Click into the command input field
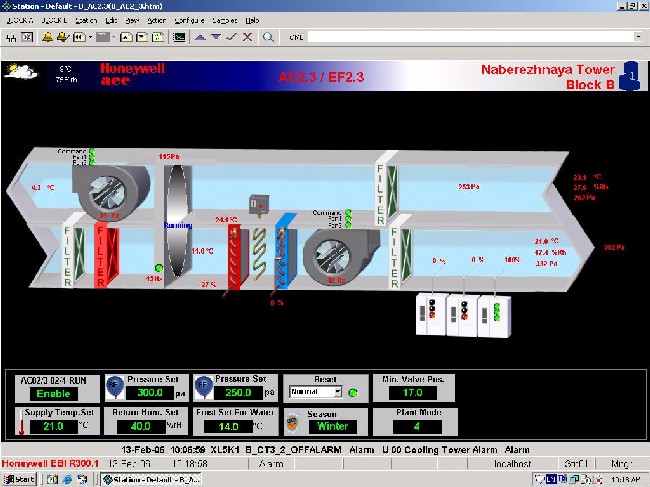The height and width of the screenshot is (487, 650). 471,37
